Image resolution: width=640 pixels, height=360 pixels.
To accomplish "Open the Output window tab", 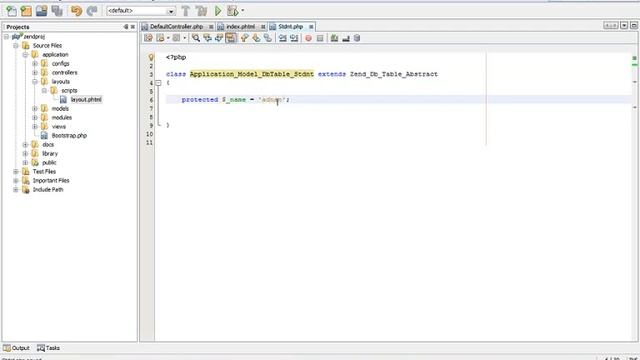I will [x=17, y=348].
